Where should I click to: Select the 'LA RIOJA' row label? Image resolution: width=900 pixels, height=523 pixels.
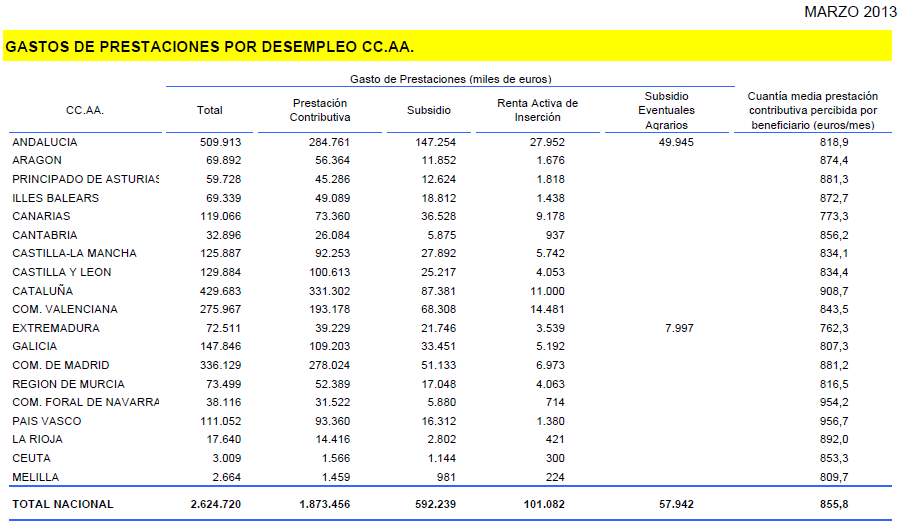[37, 439]
